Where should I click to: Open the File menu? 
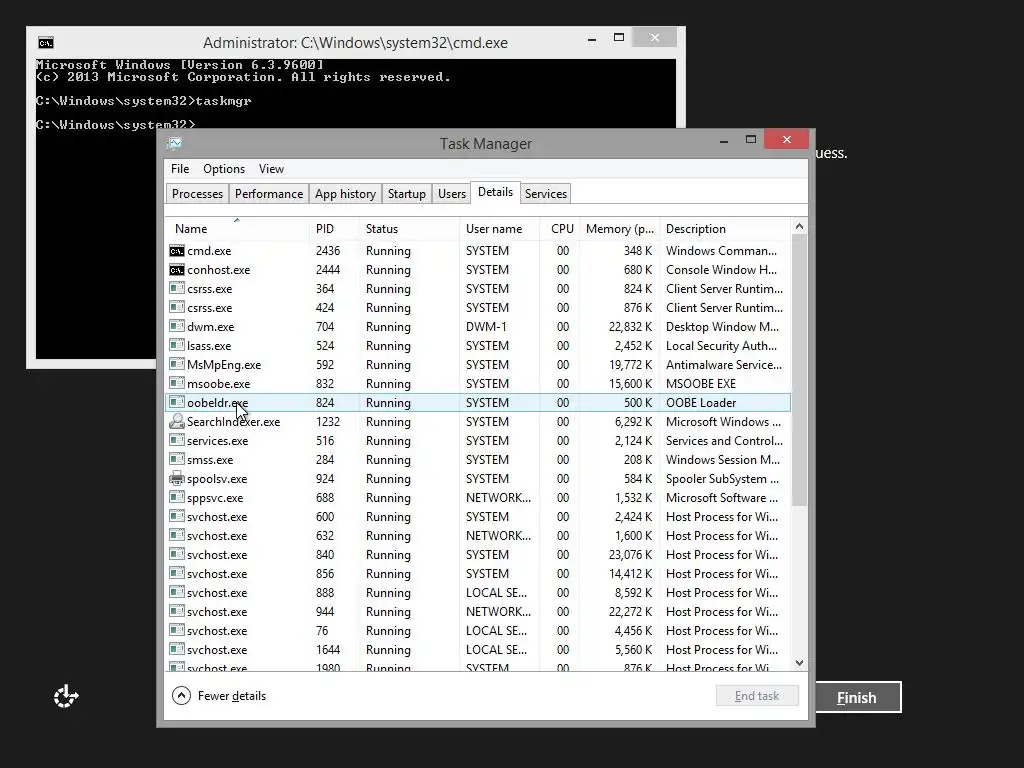(x=180, y=168)
